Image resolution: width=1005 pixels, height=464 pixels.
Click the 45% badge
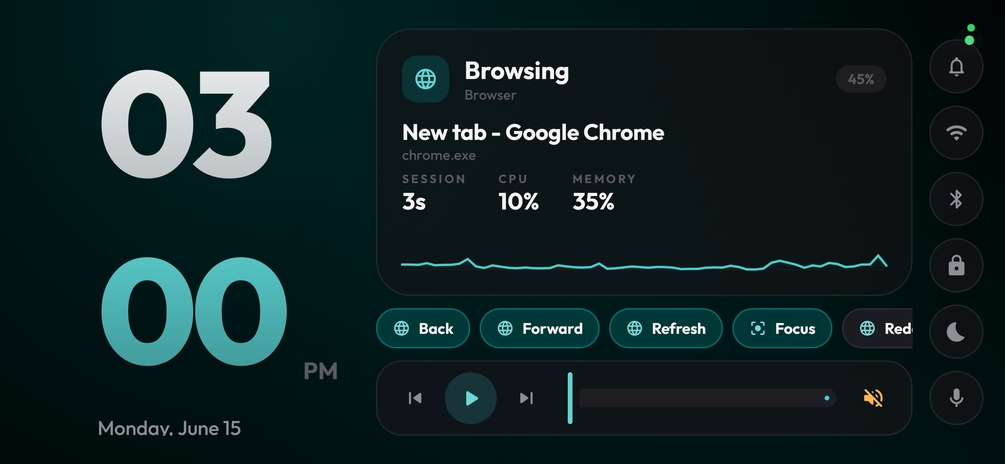click(861, 79)
